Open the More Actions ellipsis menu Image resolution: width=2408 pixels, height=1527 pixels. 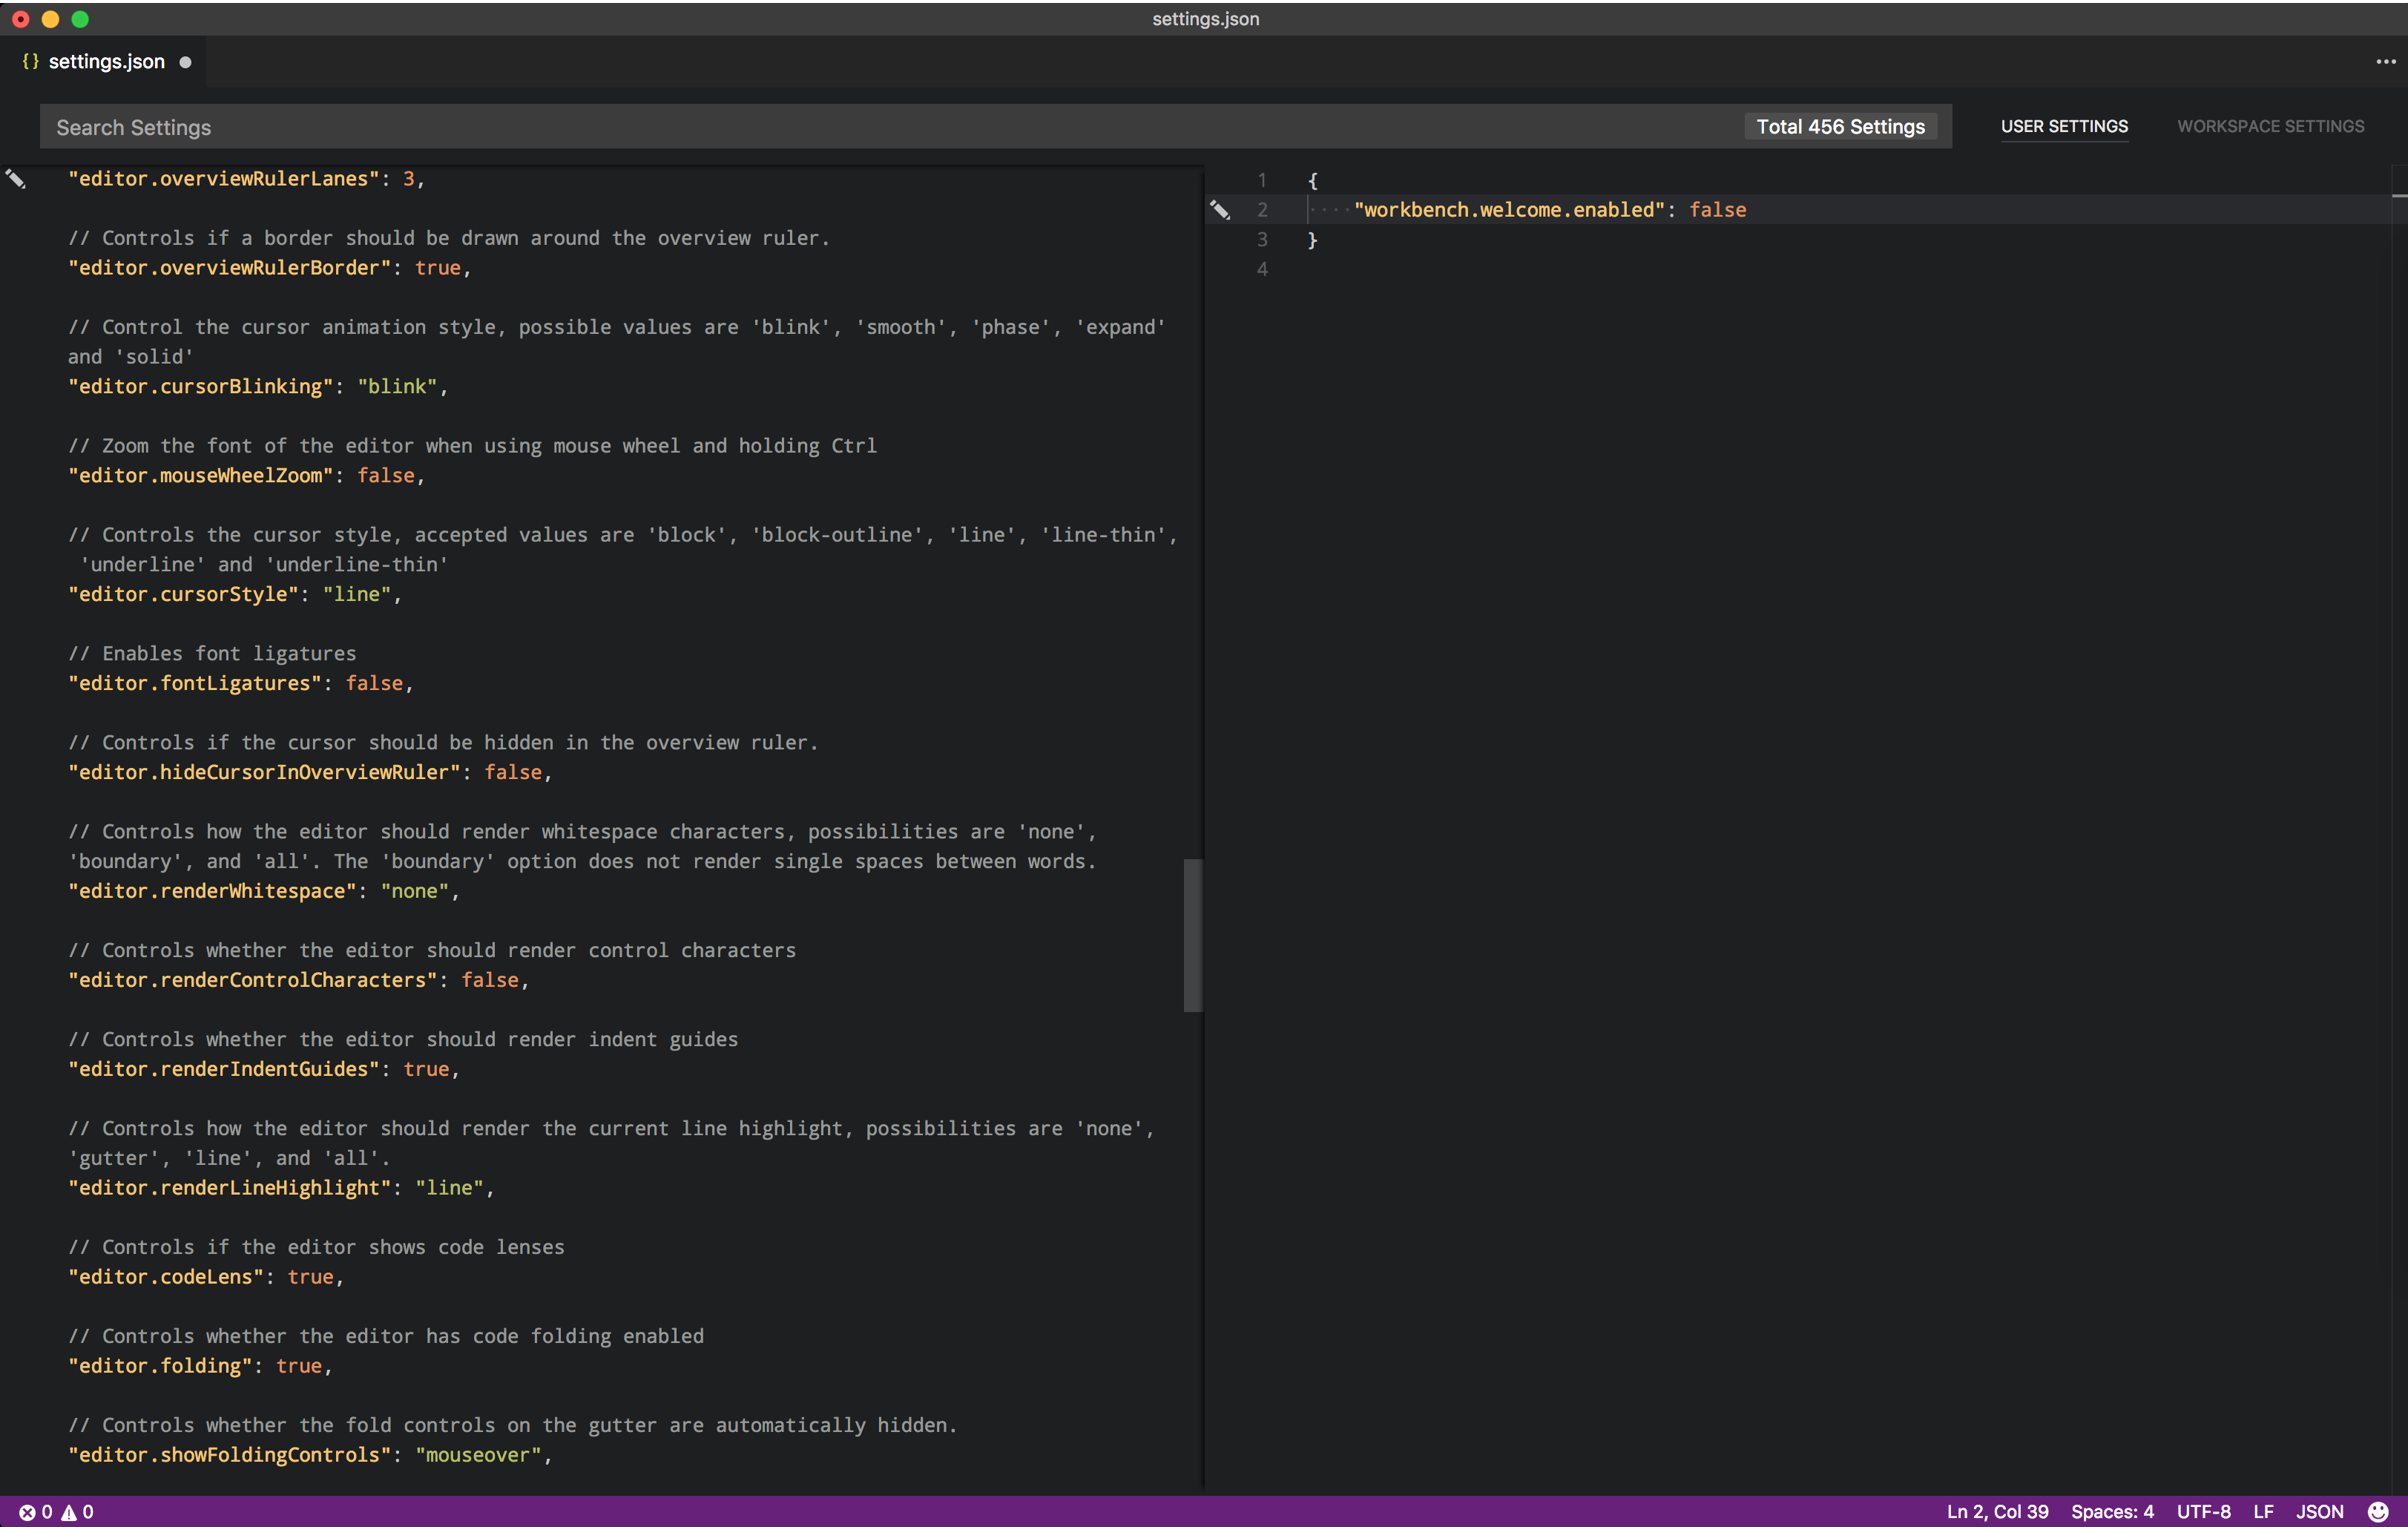(x=2384, y=61)
